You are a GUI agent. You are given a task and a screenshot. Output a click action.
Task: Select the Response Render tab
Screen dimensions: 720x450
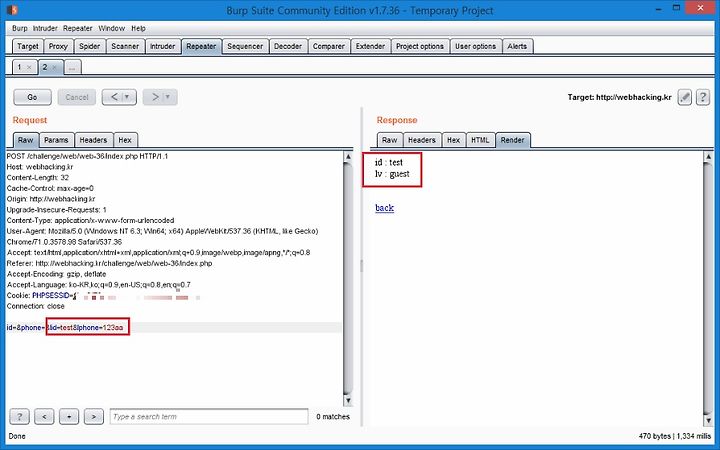pos(512,140)
